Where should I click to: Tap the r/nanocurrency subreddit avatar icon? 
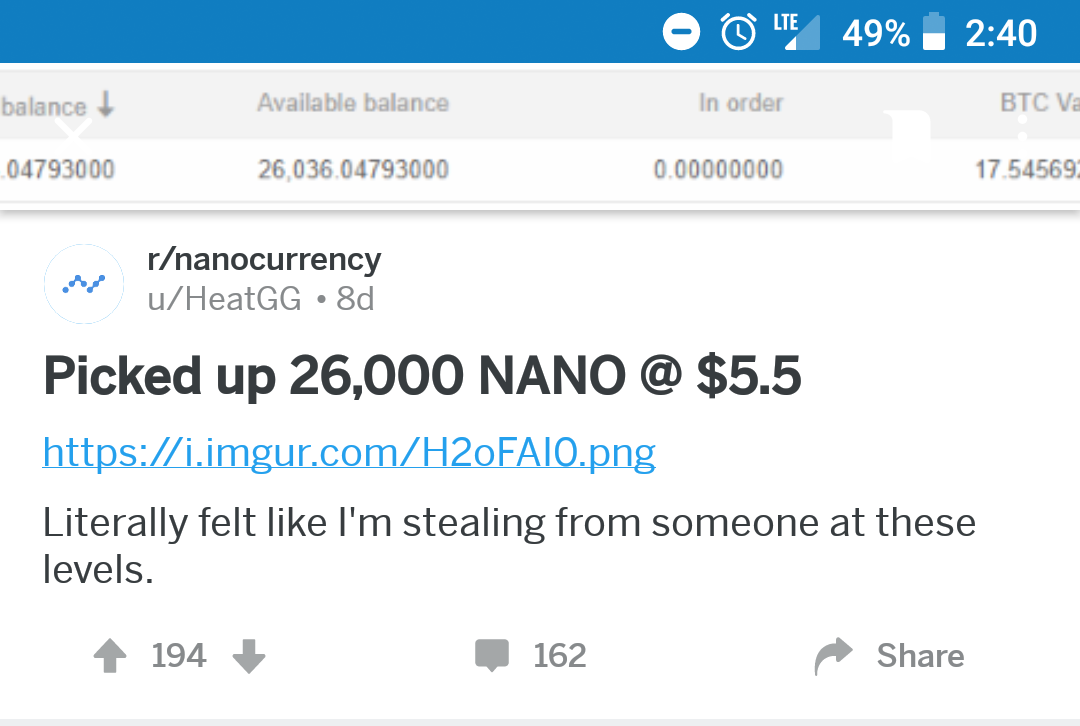tap(84, 284)
